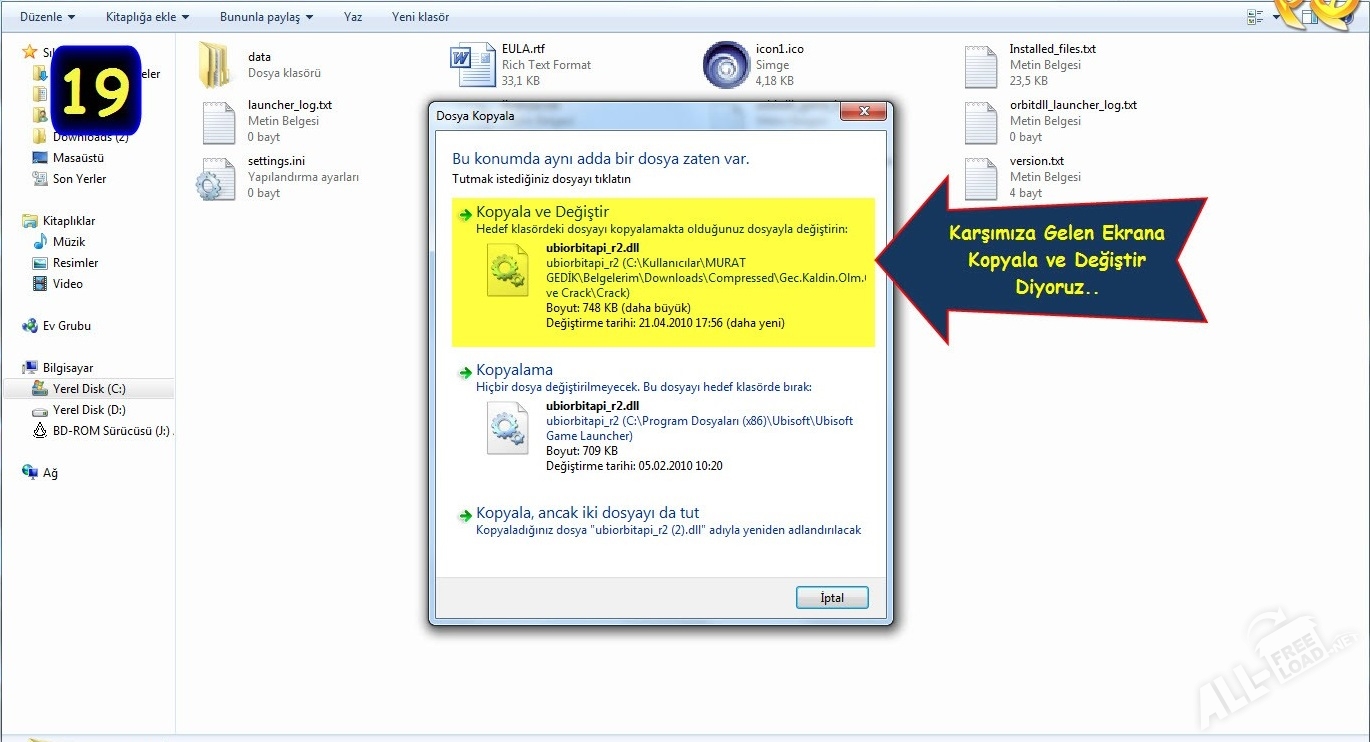Click Yeni klasör in the toolbar

click(x=419, y=17)
